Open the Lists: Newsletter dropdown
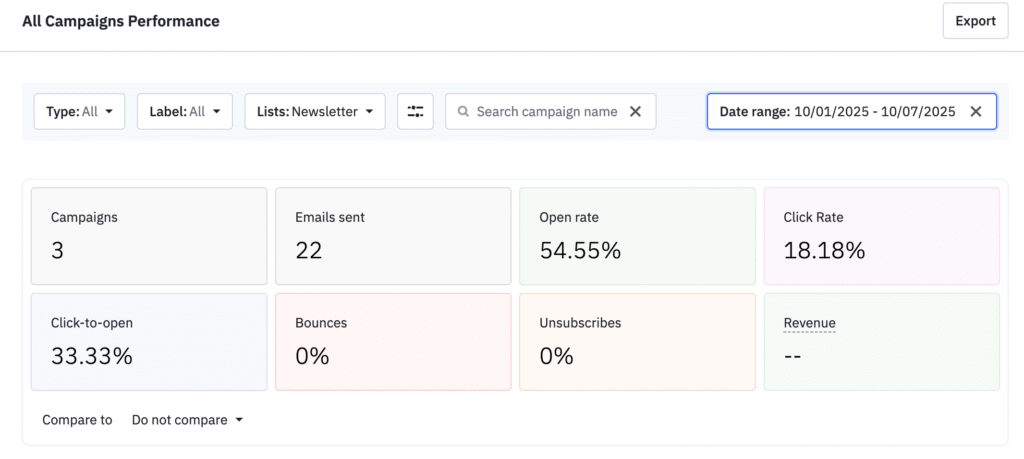This screenshot has height=459, width=1024. [x=315, y=112]
